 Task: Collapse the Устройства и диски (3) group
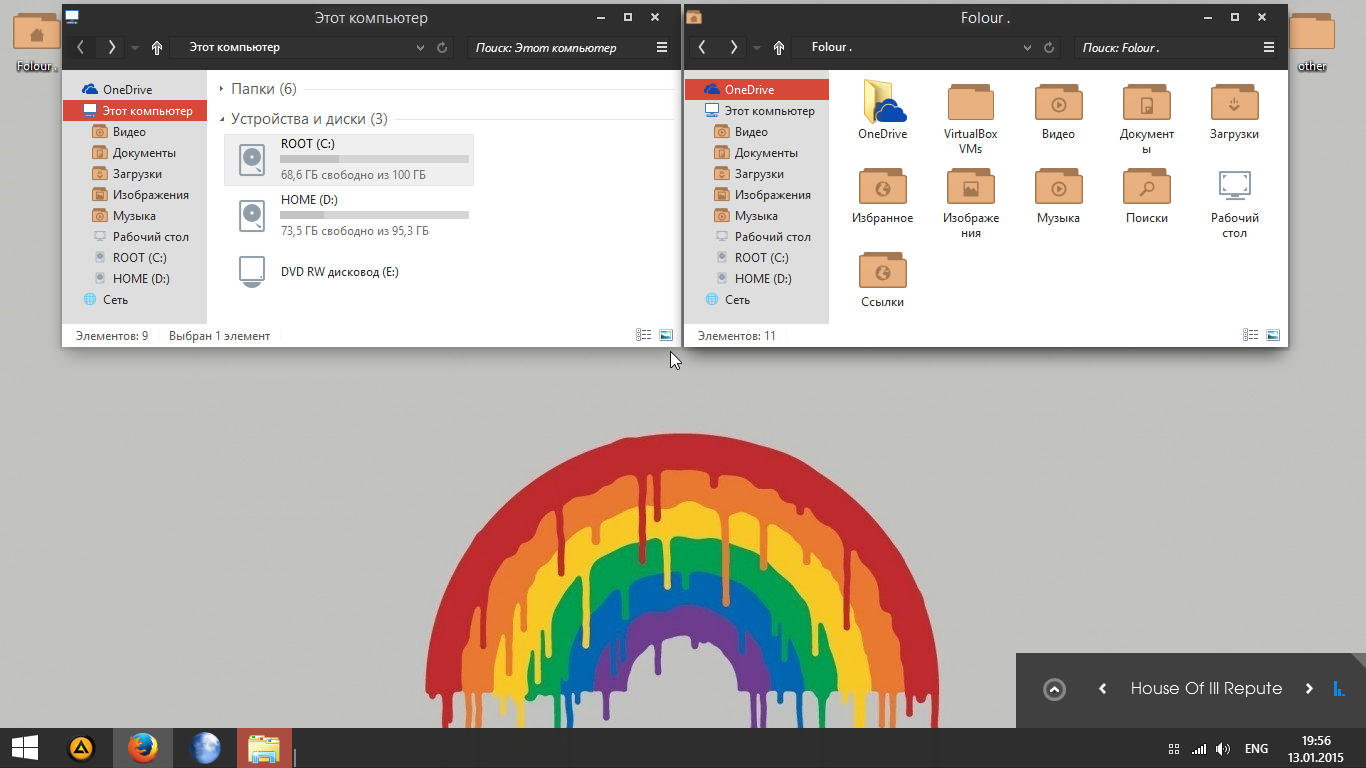click(221, 119)
